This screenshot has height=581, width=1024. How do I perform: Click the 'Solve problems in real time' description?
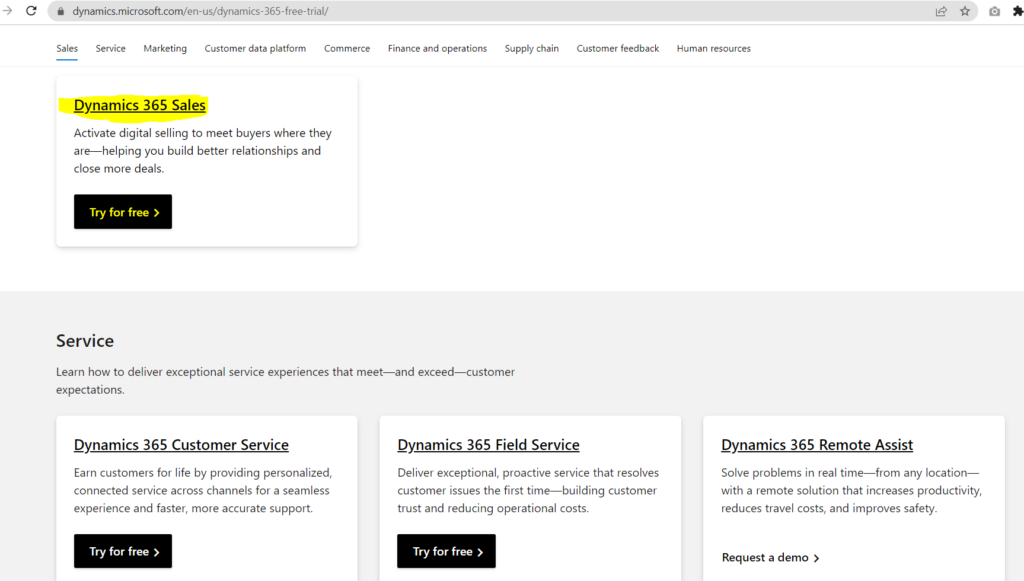[852, 490]
